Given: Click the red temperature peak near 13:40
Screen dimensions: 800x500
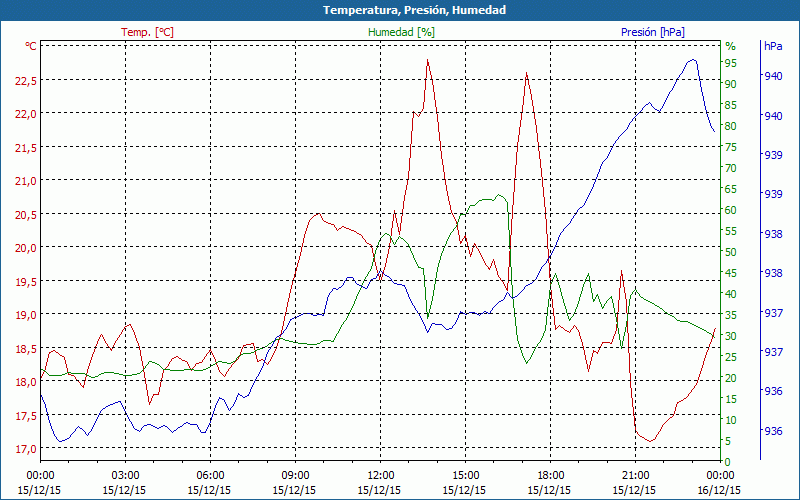Looking at the screenshot, I should pyautogui.click(x=428, y=60).
